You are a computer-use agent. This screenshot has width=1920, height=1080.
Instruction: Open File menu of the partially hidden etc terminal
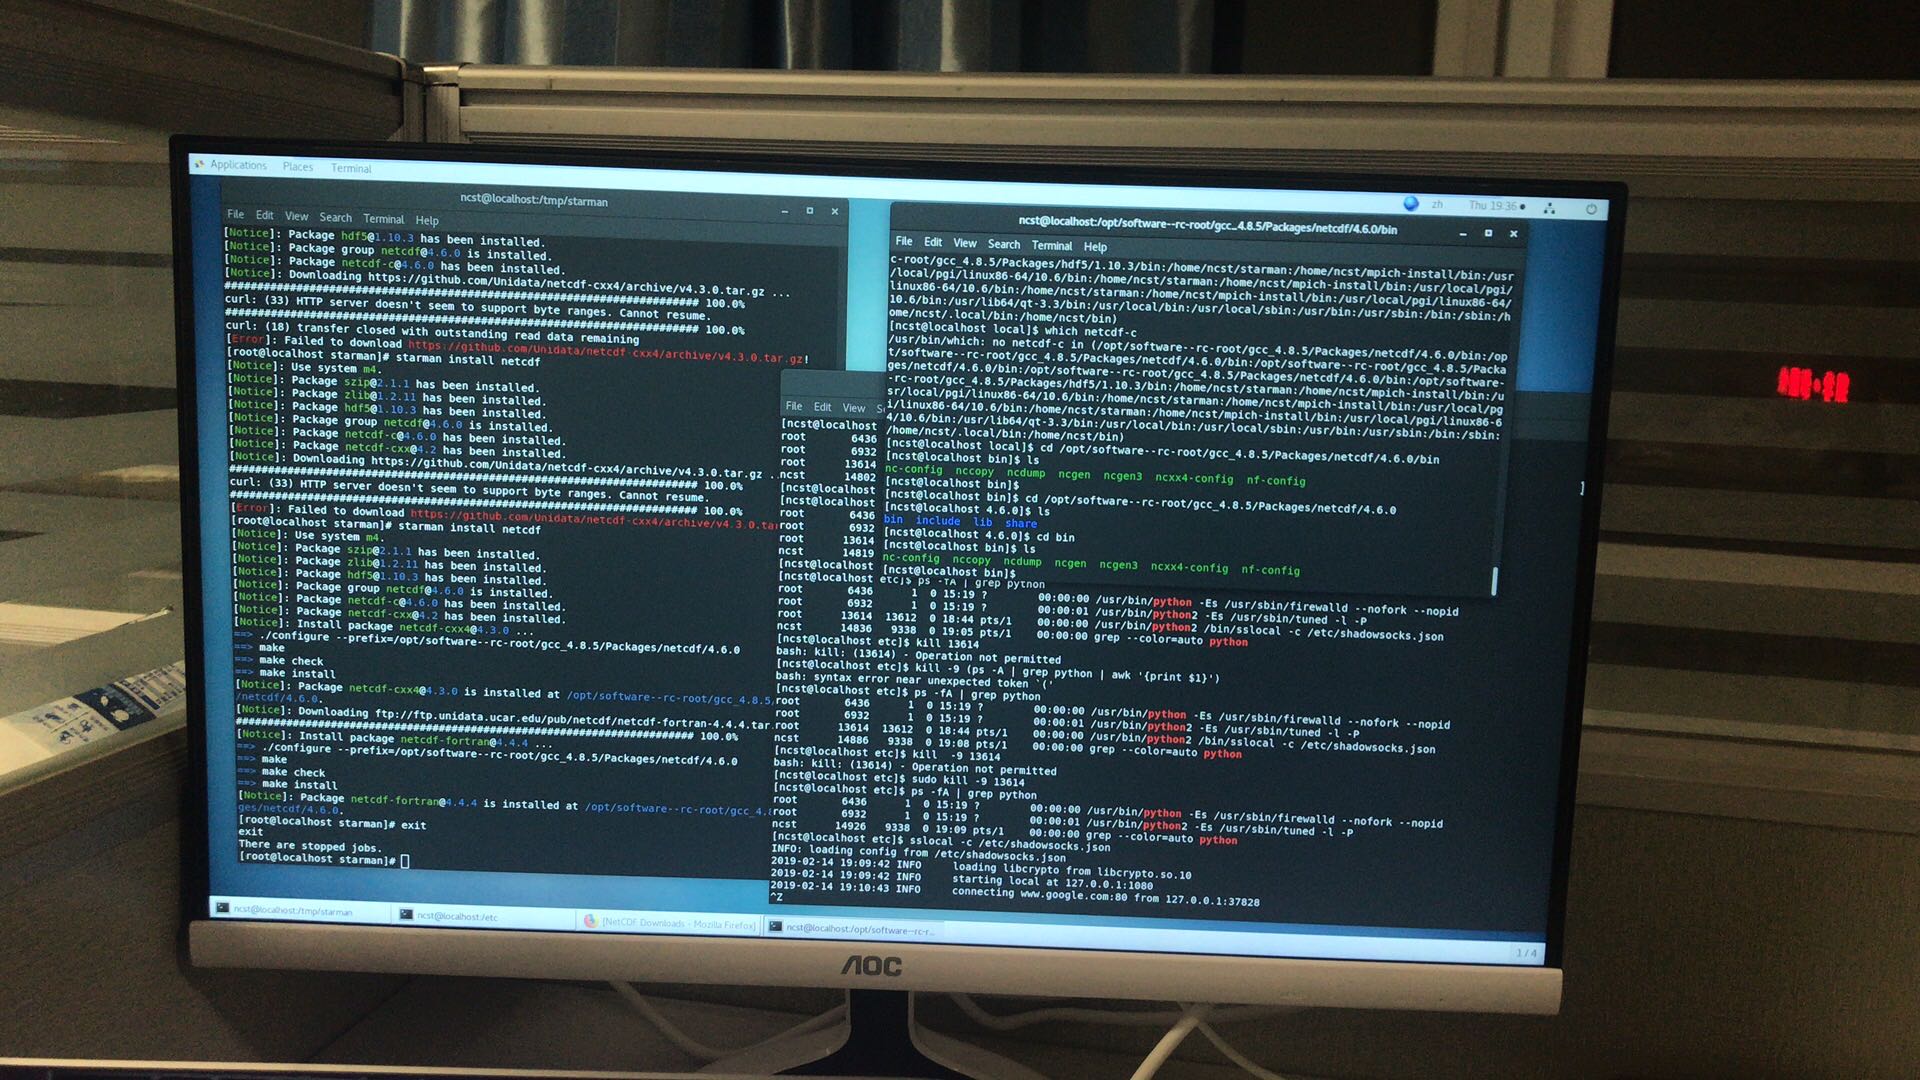(x=794, y=406)
